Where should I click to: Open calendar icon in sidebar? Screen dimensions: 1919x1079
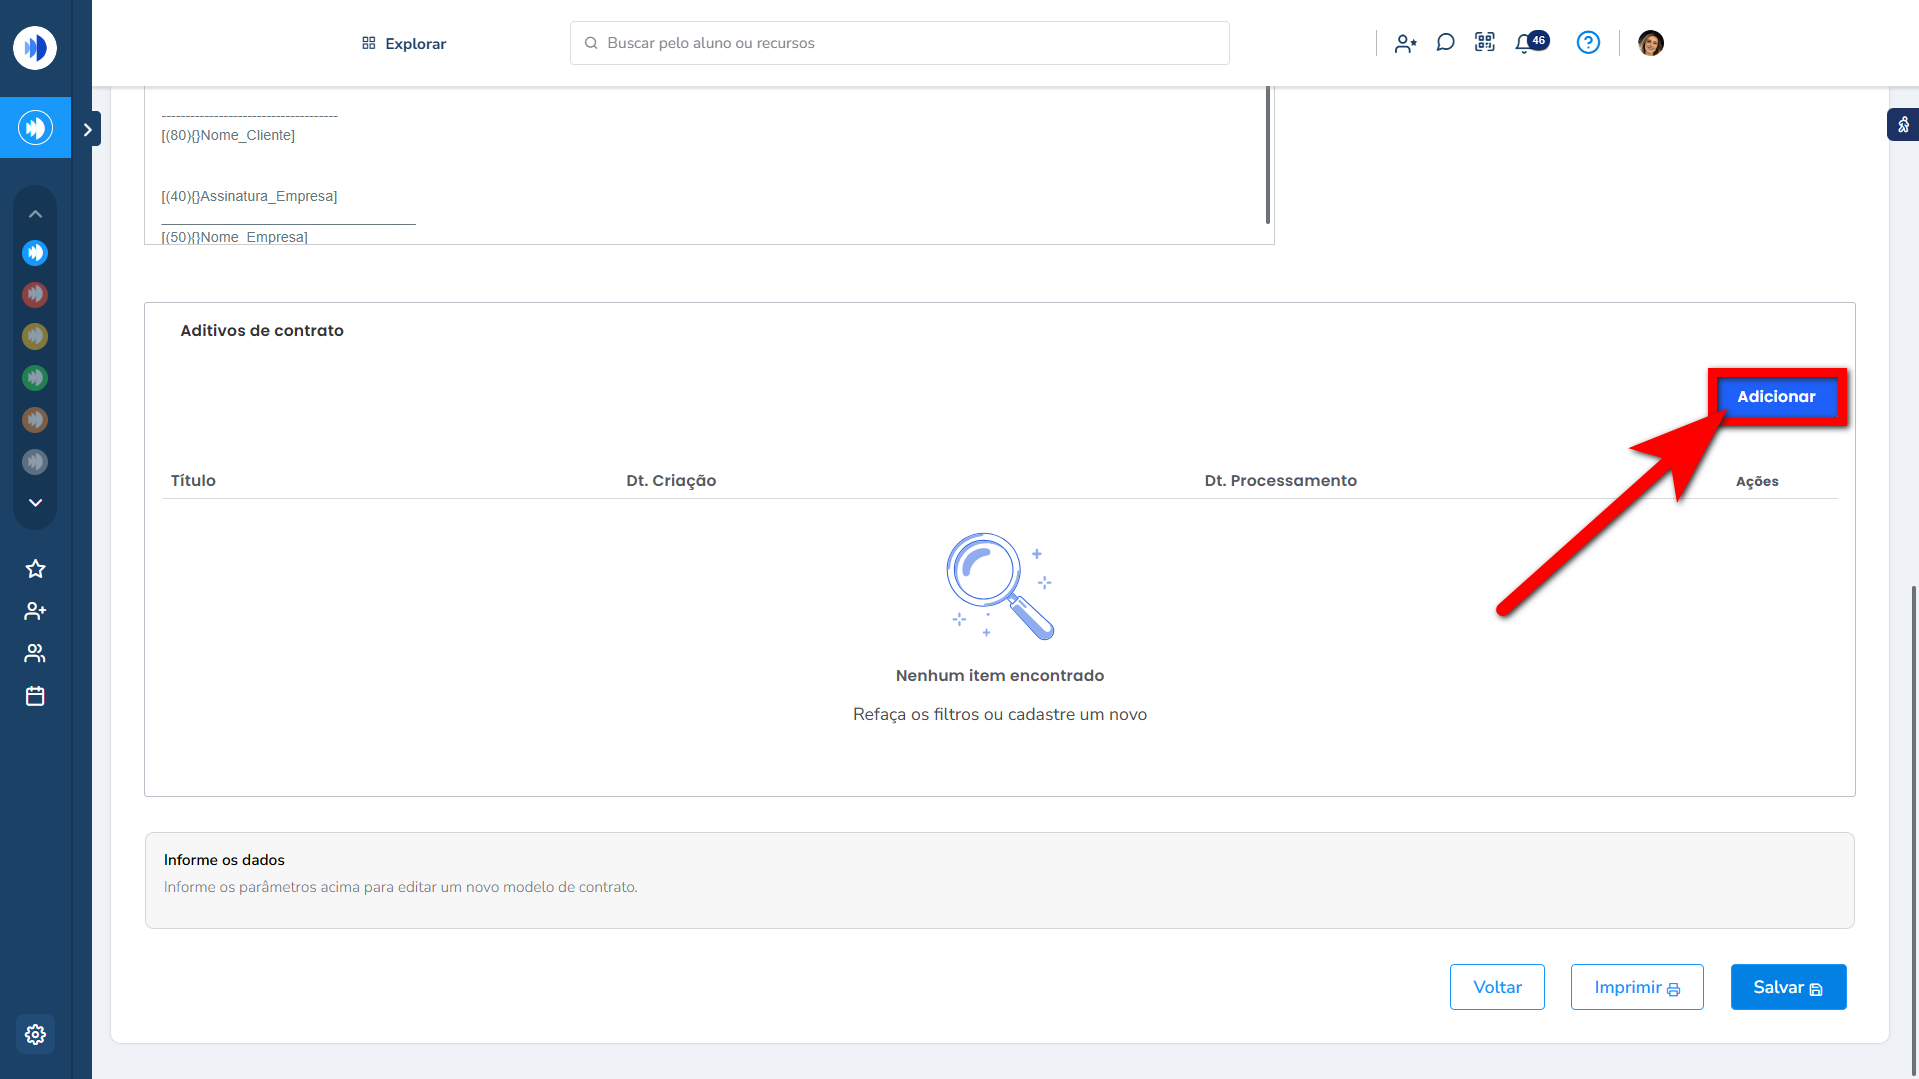click(x=35, y=696)
